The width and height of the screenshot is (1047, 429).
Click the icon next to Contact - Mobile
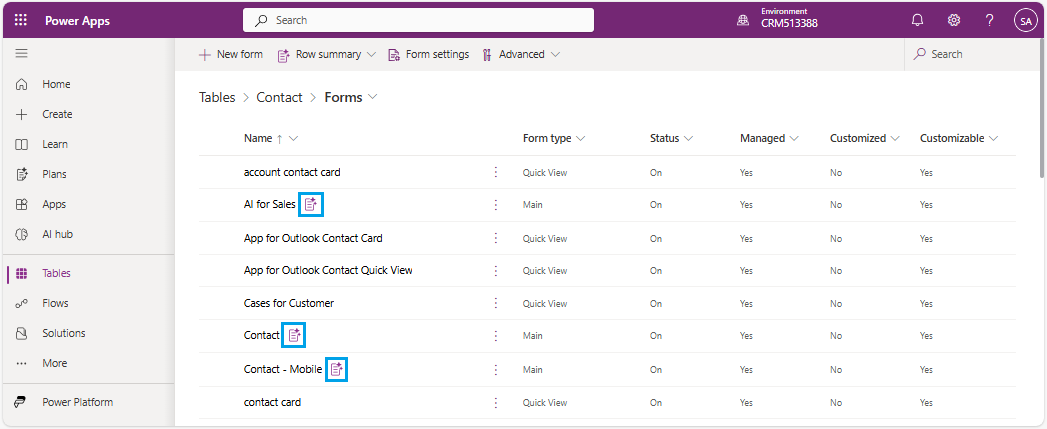337,369
